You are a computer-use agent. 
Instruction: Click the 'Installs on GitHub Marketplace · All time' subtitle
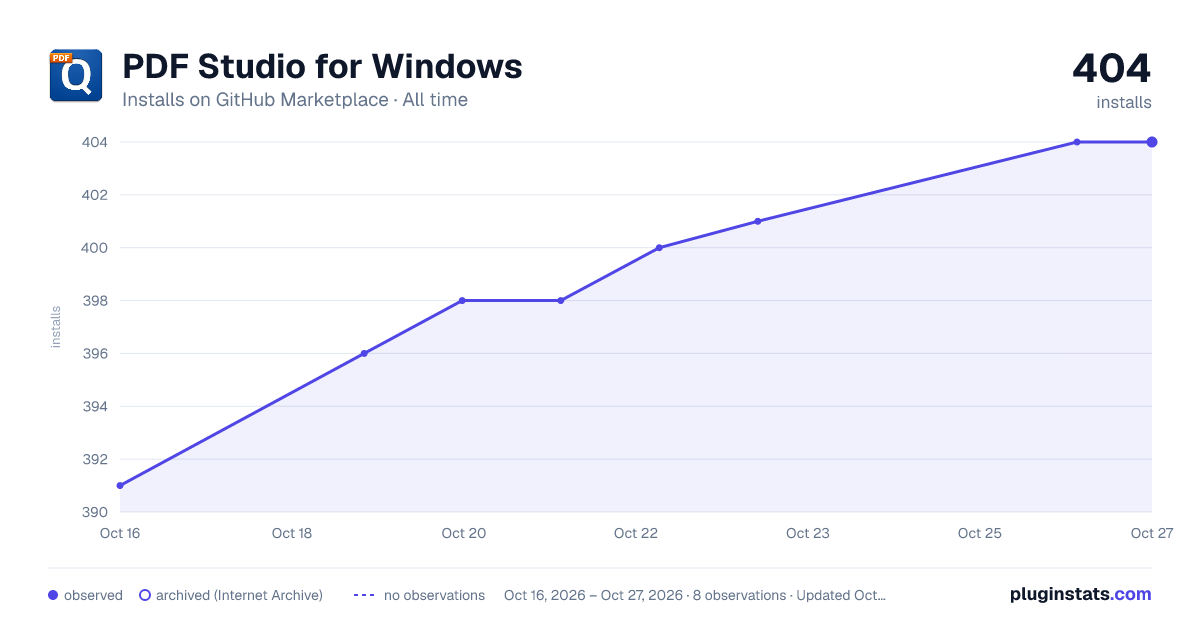295,100
